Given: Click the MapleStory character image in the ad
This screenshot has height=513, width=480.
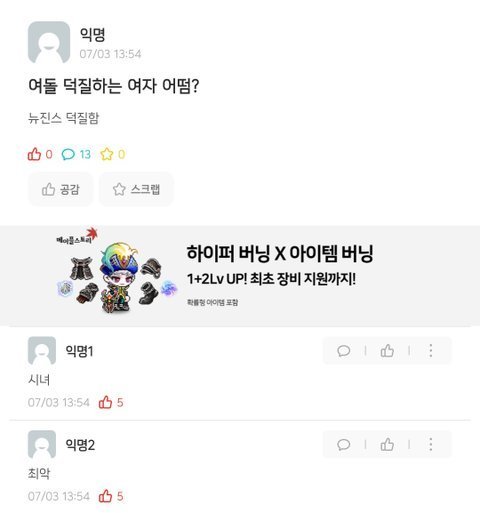Looking at the screenshot, I should pos(117,276).
